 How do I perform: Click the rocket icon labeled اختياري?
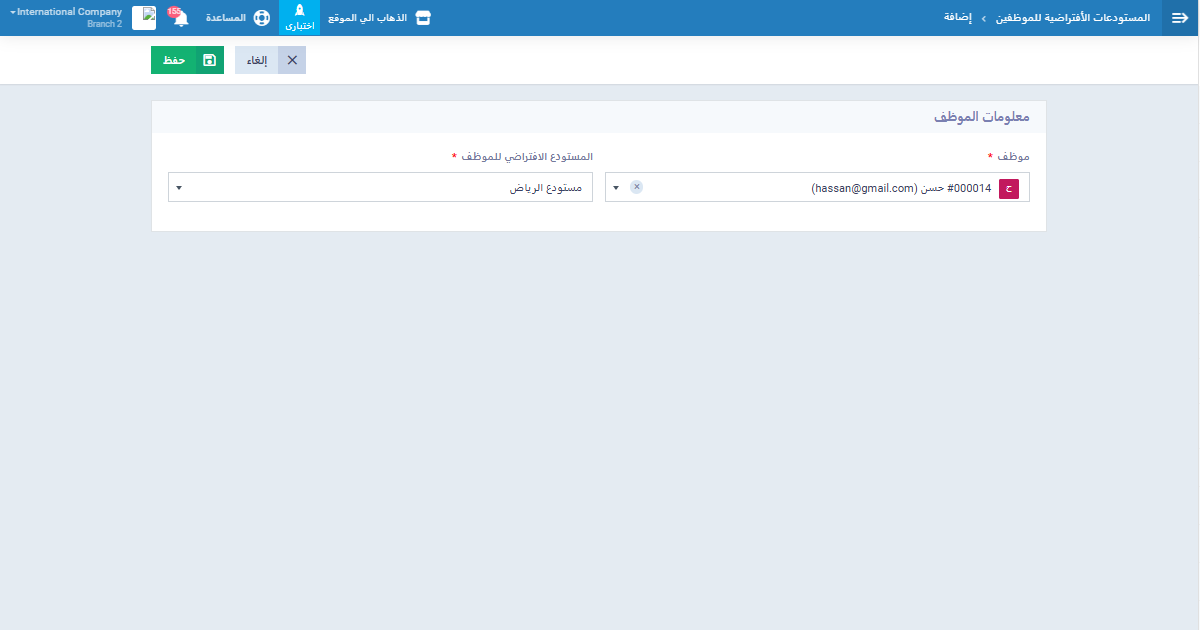299,11
